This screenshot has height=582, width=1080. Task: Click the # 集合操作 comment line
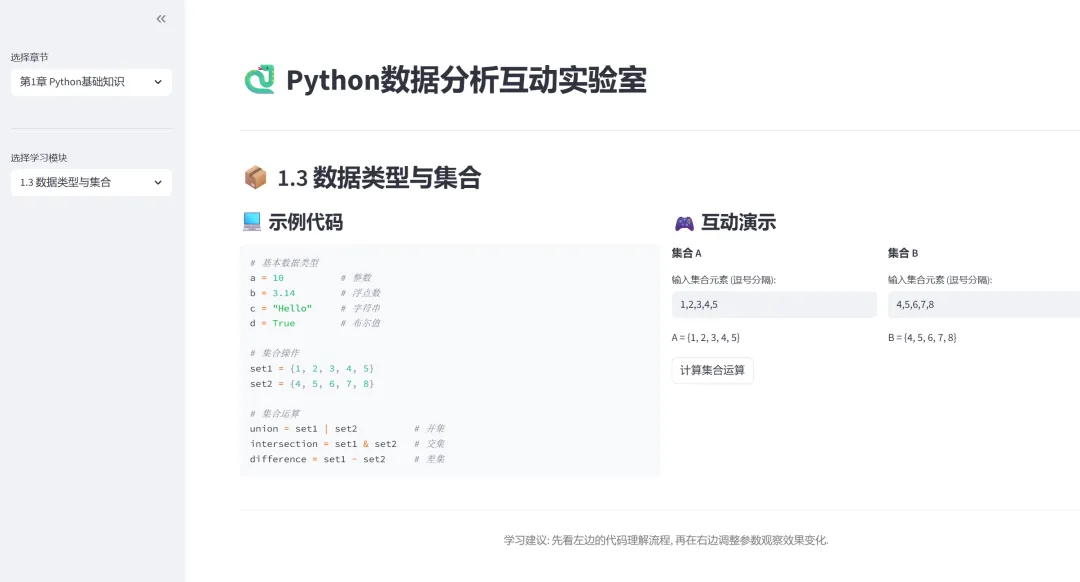(x=275, y=353)
